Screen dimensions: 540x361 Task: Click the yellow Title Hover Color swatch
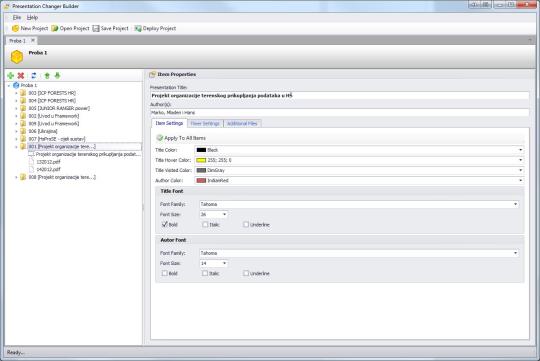point(201,160)
